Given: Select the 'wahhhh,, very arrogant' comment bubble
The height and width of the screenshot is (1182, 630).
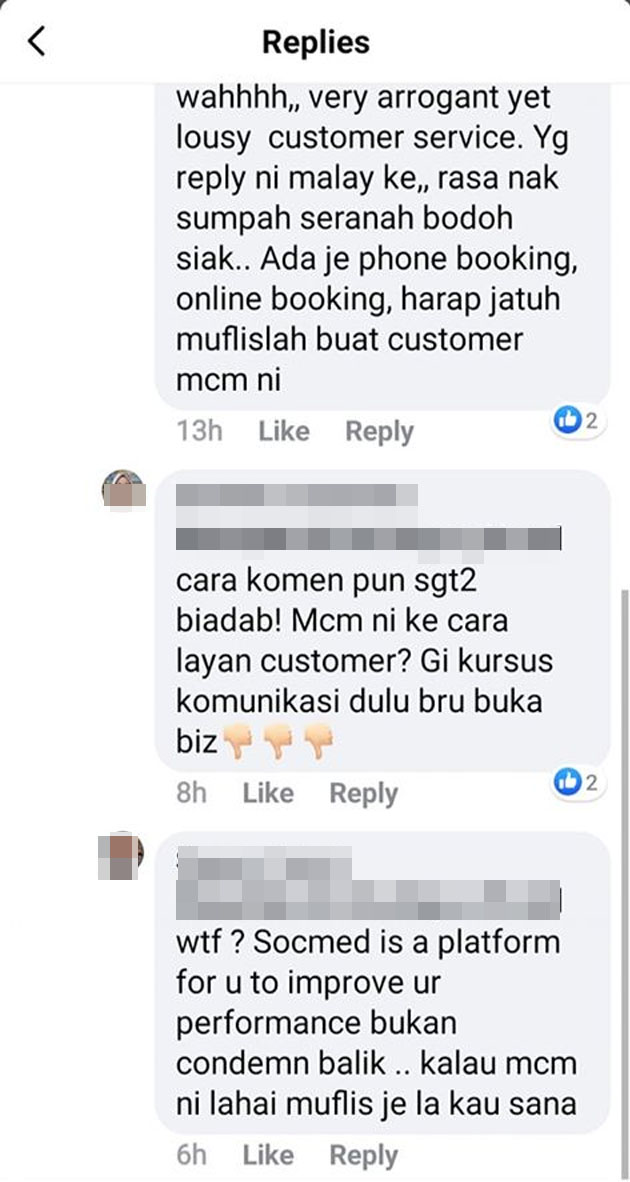Looking at the screenshot, I should coord(382,246).
